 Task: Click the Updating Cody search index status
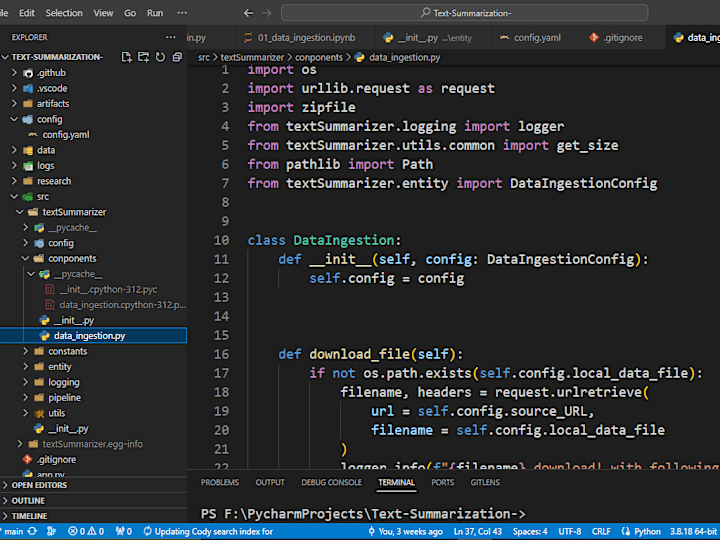[x=208, y=531]
